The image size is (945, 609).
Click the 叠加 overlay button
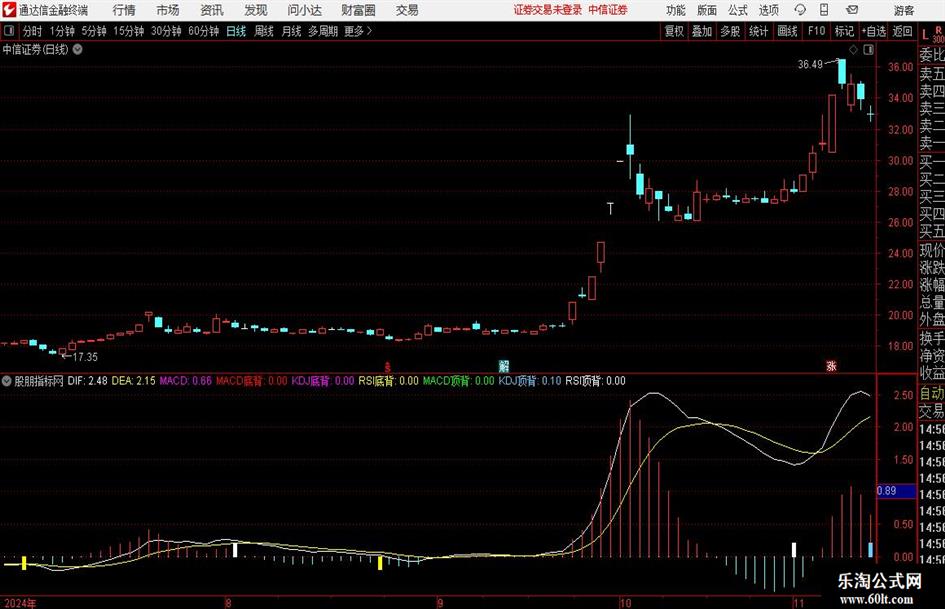[x=702, y=31]
